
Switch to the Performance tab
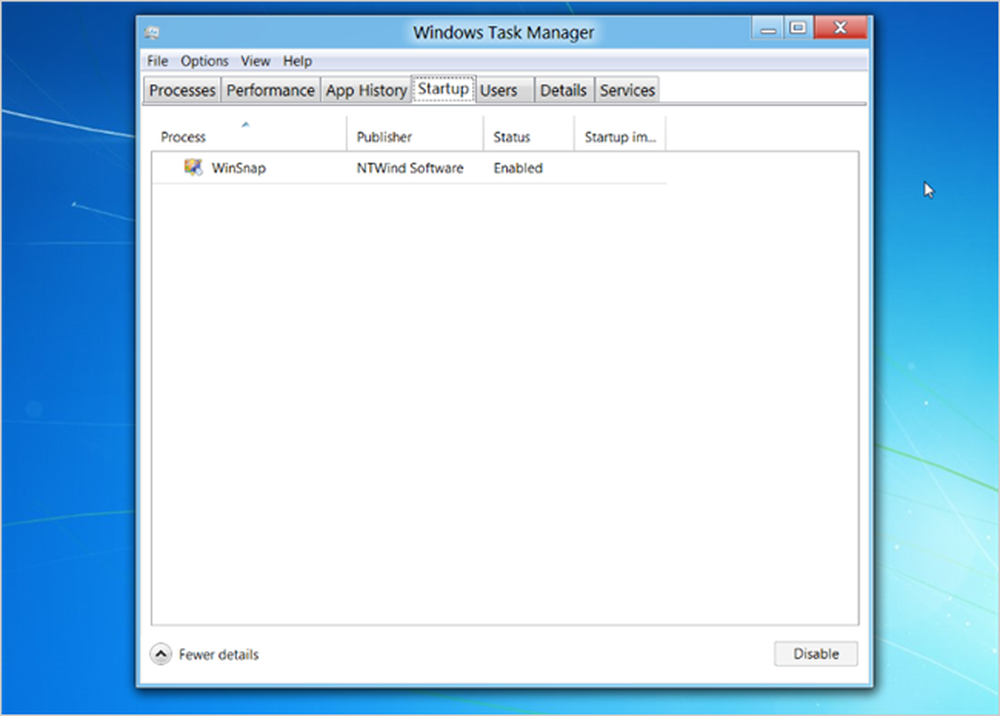click(270, 91)
